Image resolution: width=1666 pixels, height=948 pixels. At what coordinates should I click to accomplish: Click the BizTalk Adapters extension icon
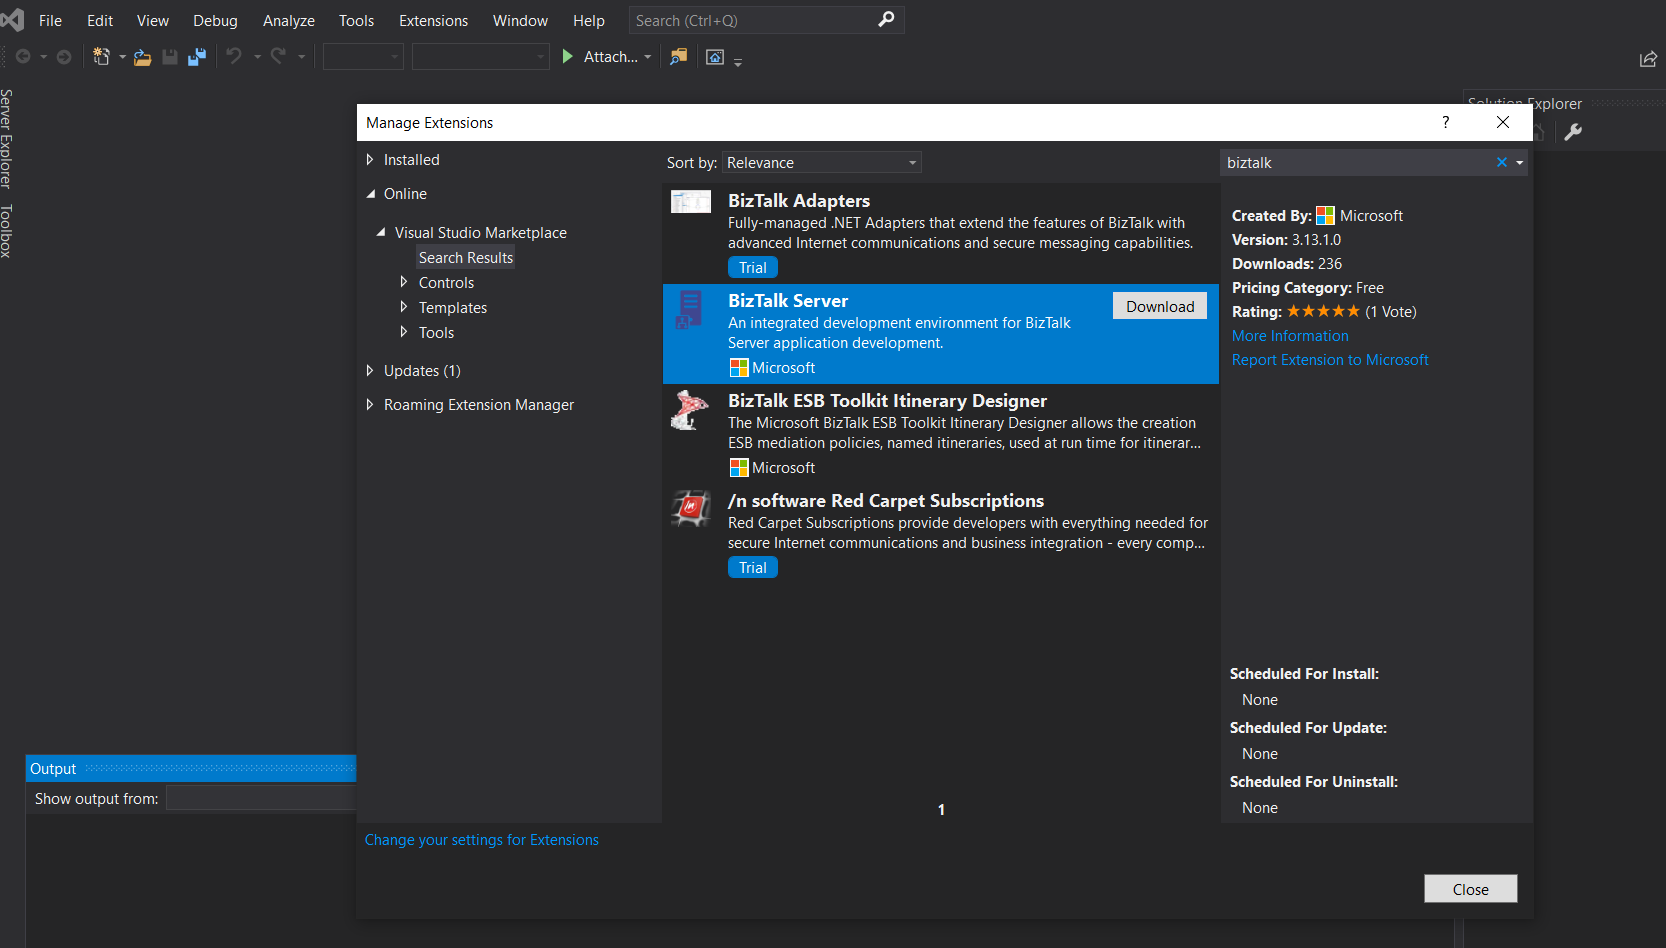click(691, 202)
